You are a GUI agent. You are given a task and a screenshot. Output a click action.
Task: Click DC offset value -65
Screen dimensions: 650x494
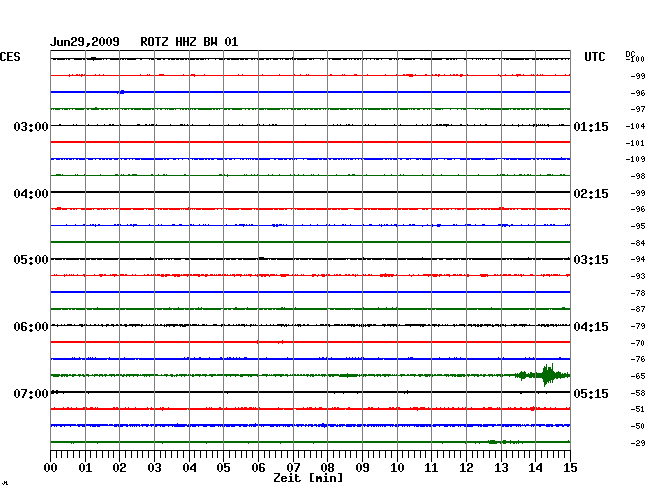click(638, 376)
